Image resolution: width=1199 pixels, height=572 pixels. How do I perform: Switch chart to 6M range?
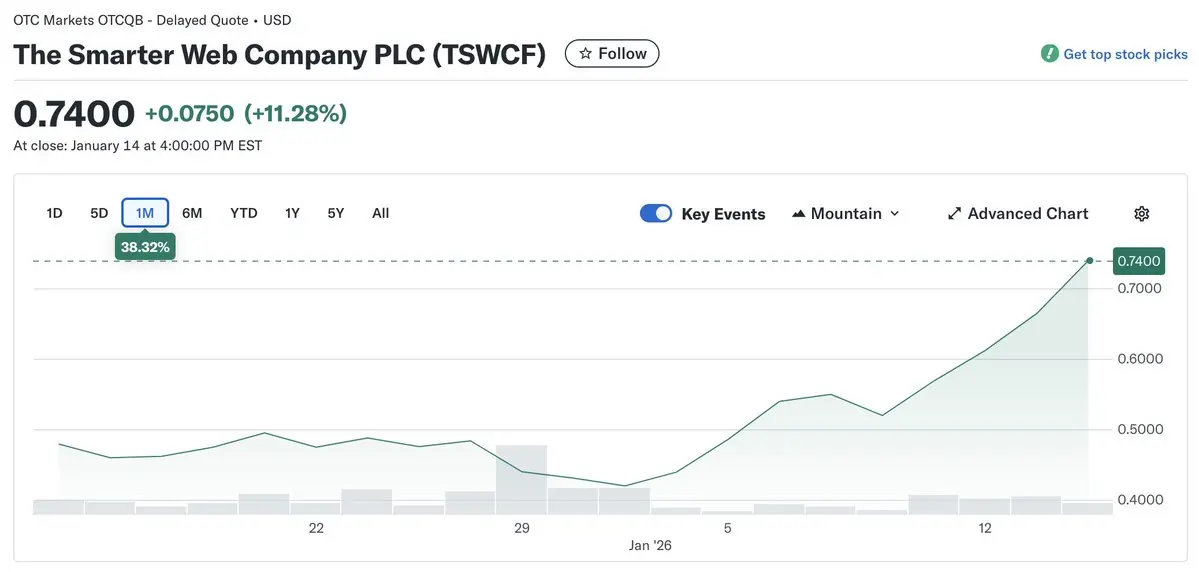[x=192, y=213]
